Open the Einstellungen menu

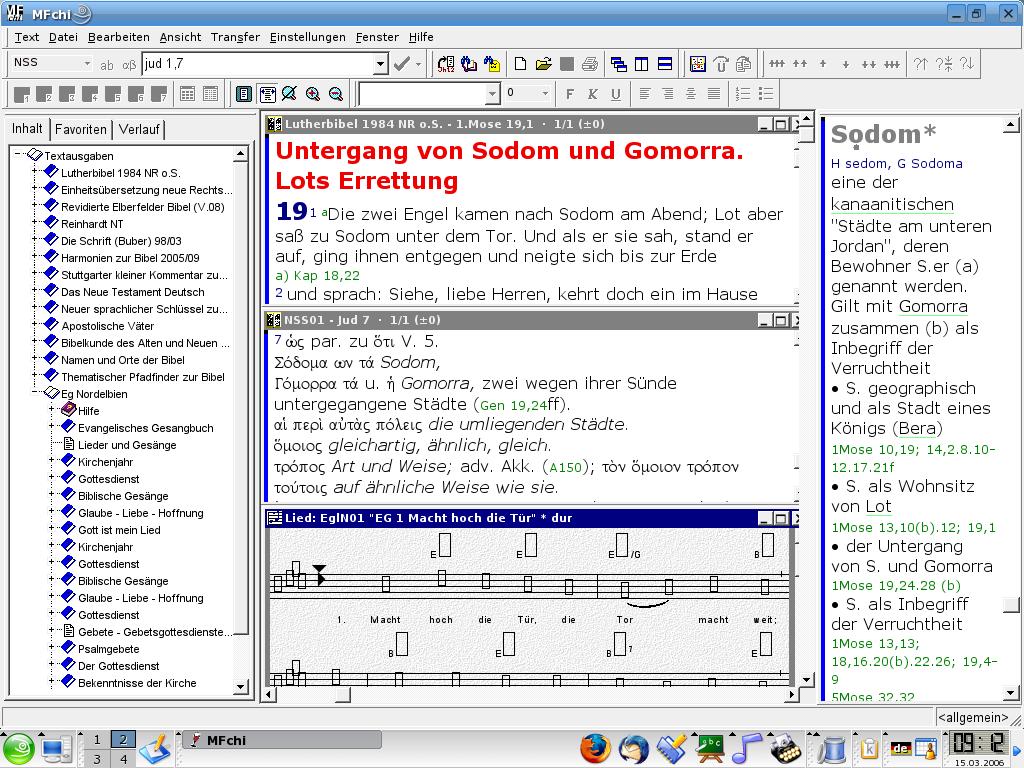(x=307, y=37)
